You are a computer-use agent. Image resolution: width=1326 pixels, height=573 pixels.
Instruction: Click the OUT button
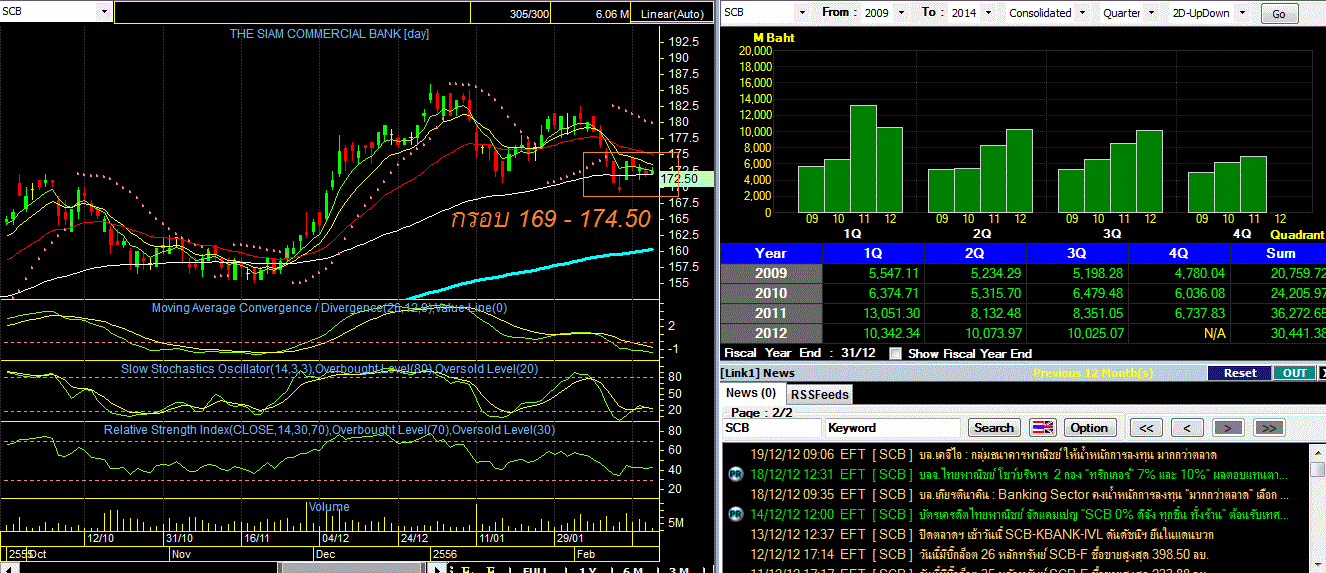coord(1294,373)
